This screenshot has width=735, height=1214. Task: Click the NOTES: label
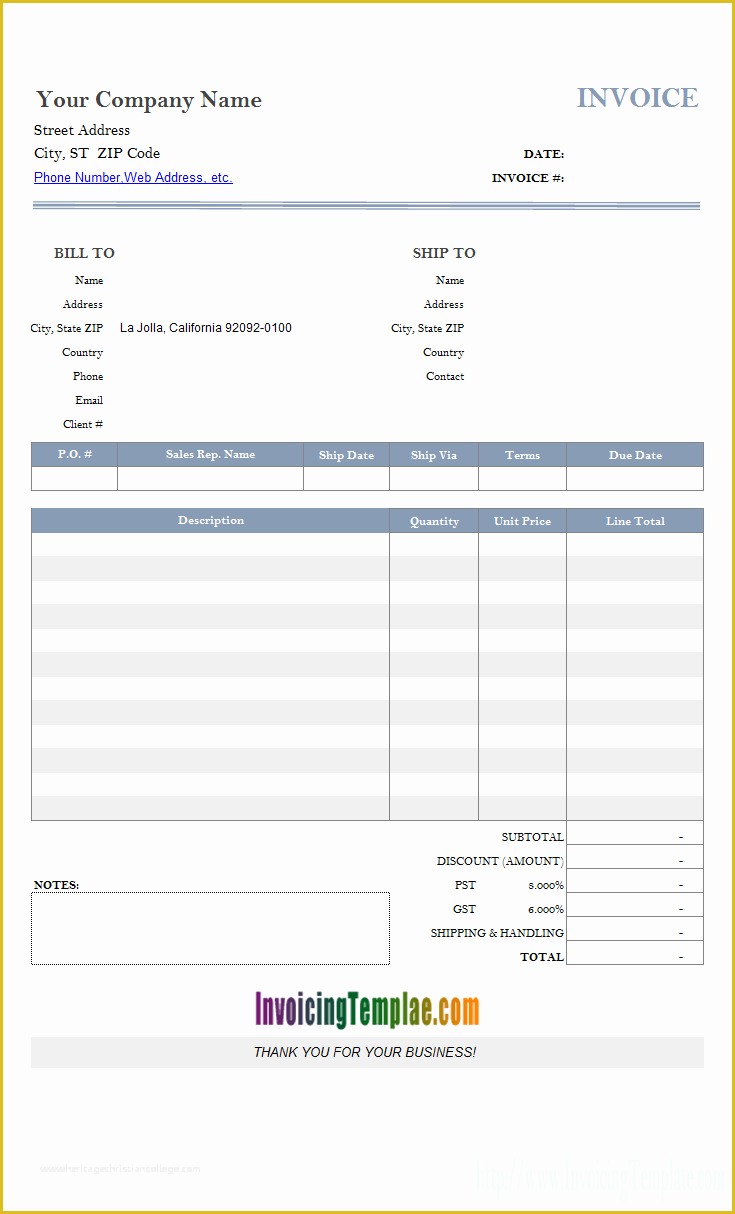coord(57,885)
